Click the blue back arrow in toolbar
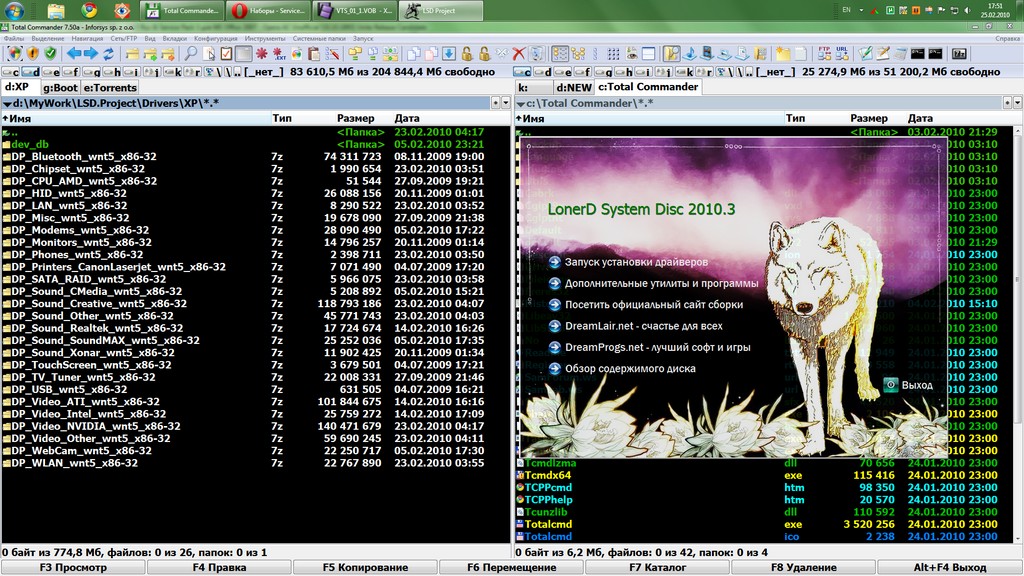1024x576 pixels. [74, 53]
